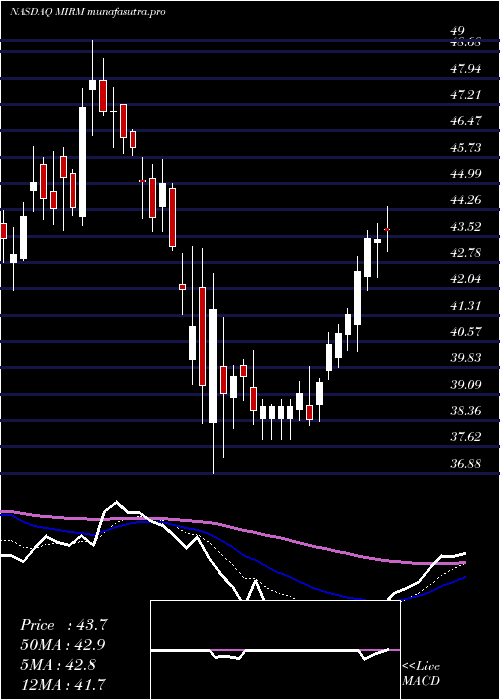The image size is (500, 700).
Task: Click the 45.73 price axis label
Action: (x=466, y=147)
